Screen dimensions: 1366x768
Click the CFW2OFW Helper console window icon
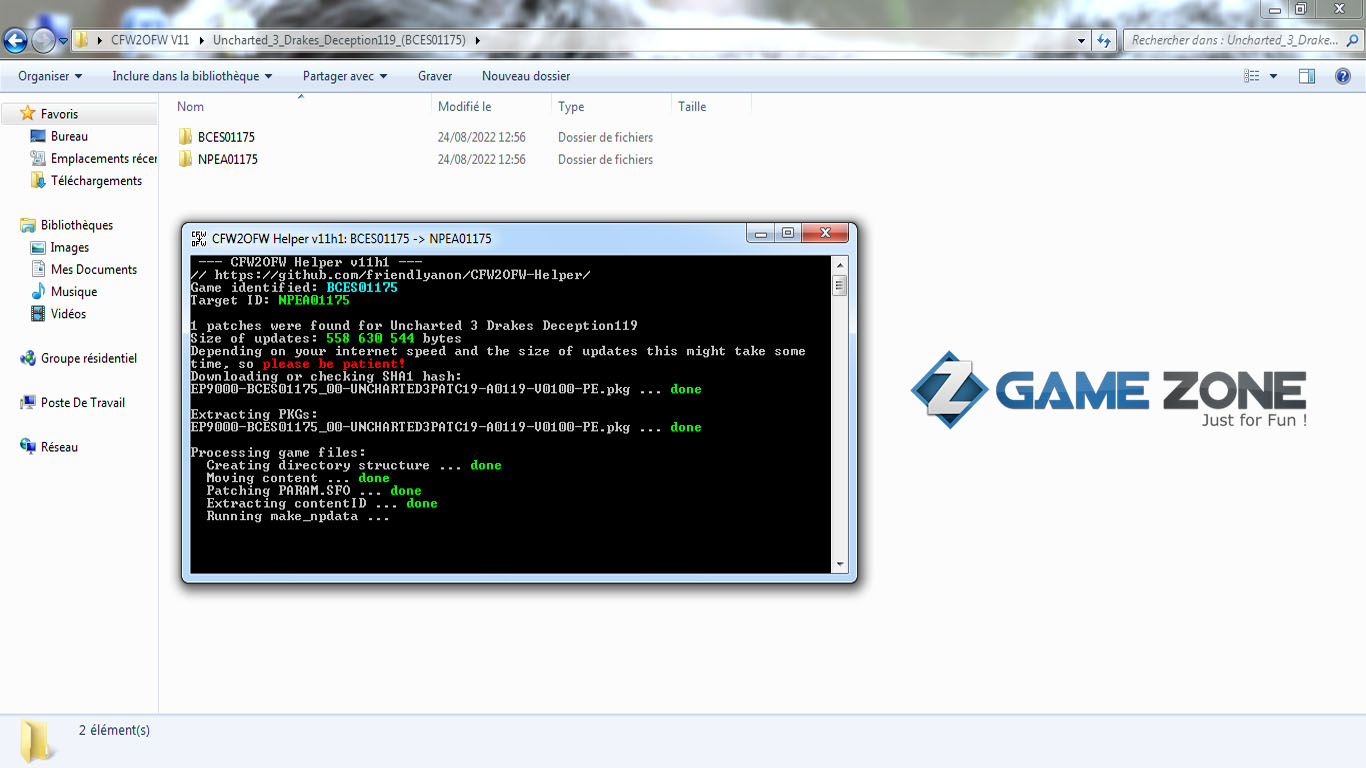point(199,238)
